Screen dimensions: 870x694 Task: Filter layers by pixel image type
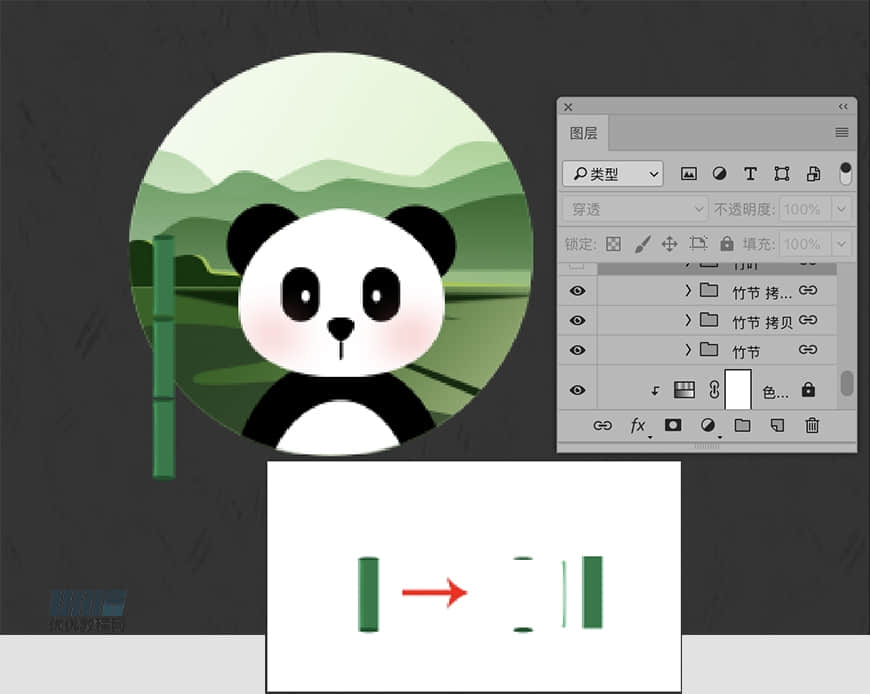pos(689,174)
